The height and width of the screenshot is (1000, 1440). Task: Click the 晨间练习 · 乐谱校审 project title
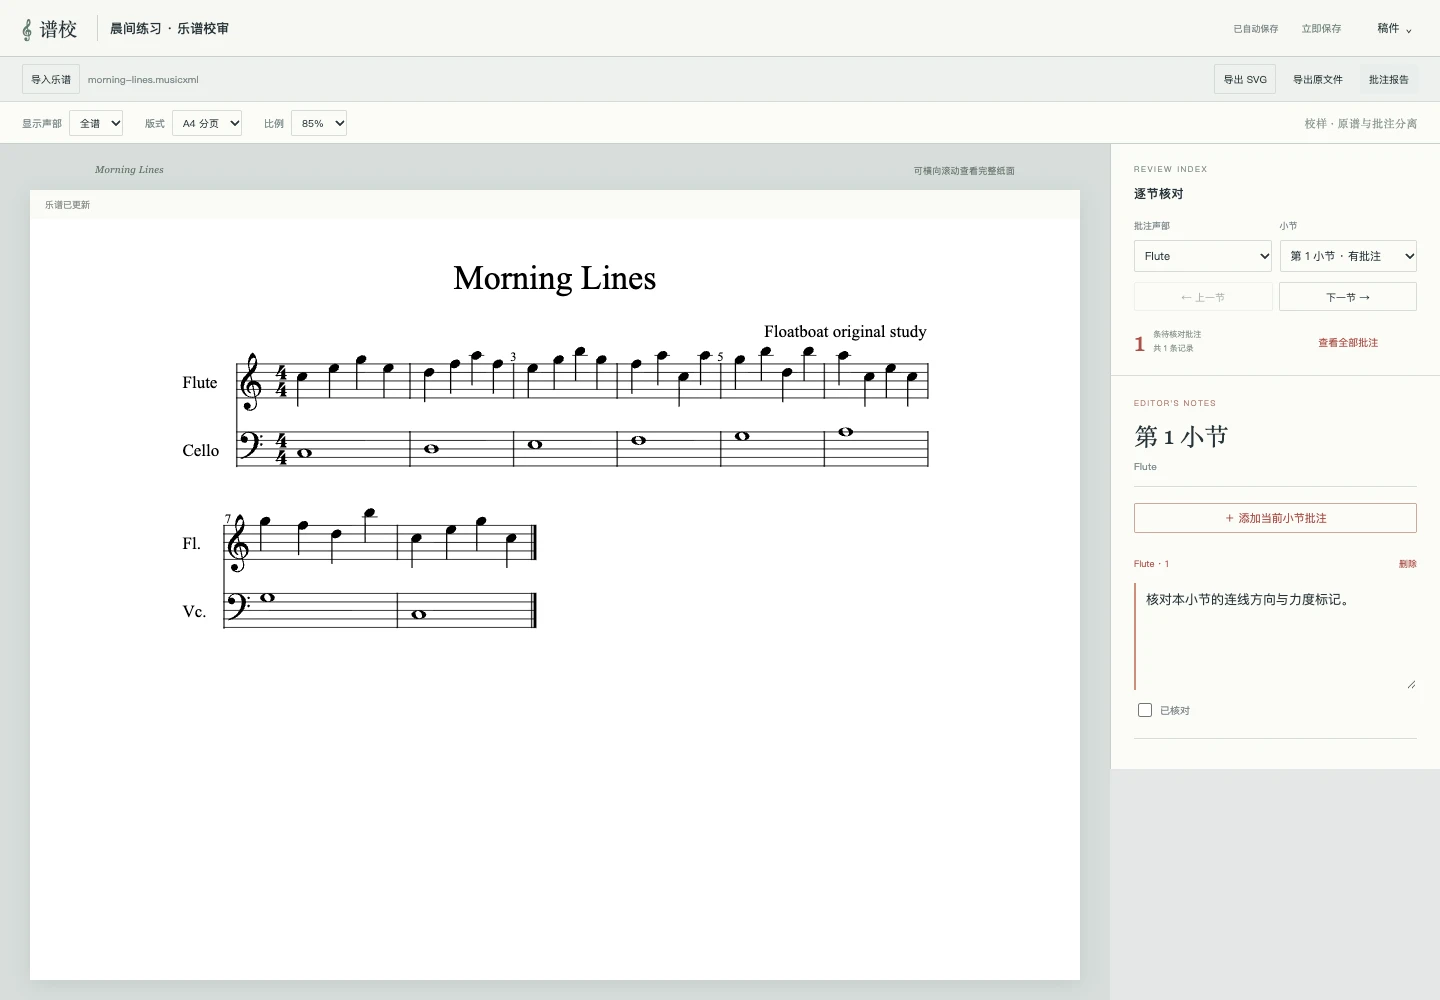tap(169, 29)
